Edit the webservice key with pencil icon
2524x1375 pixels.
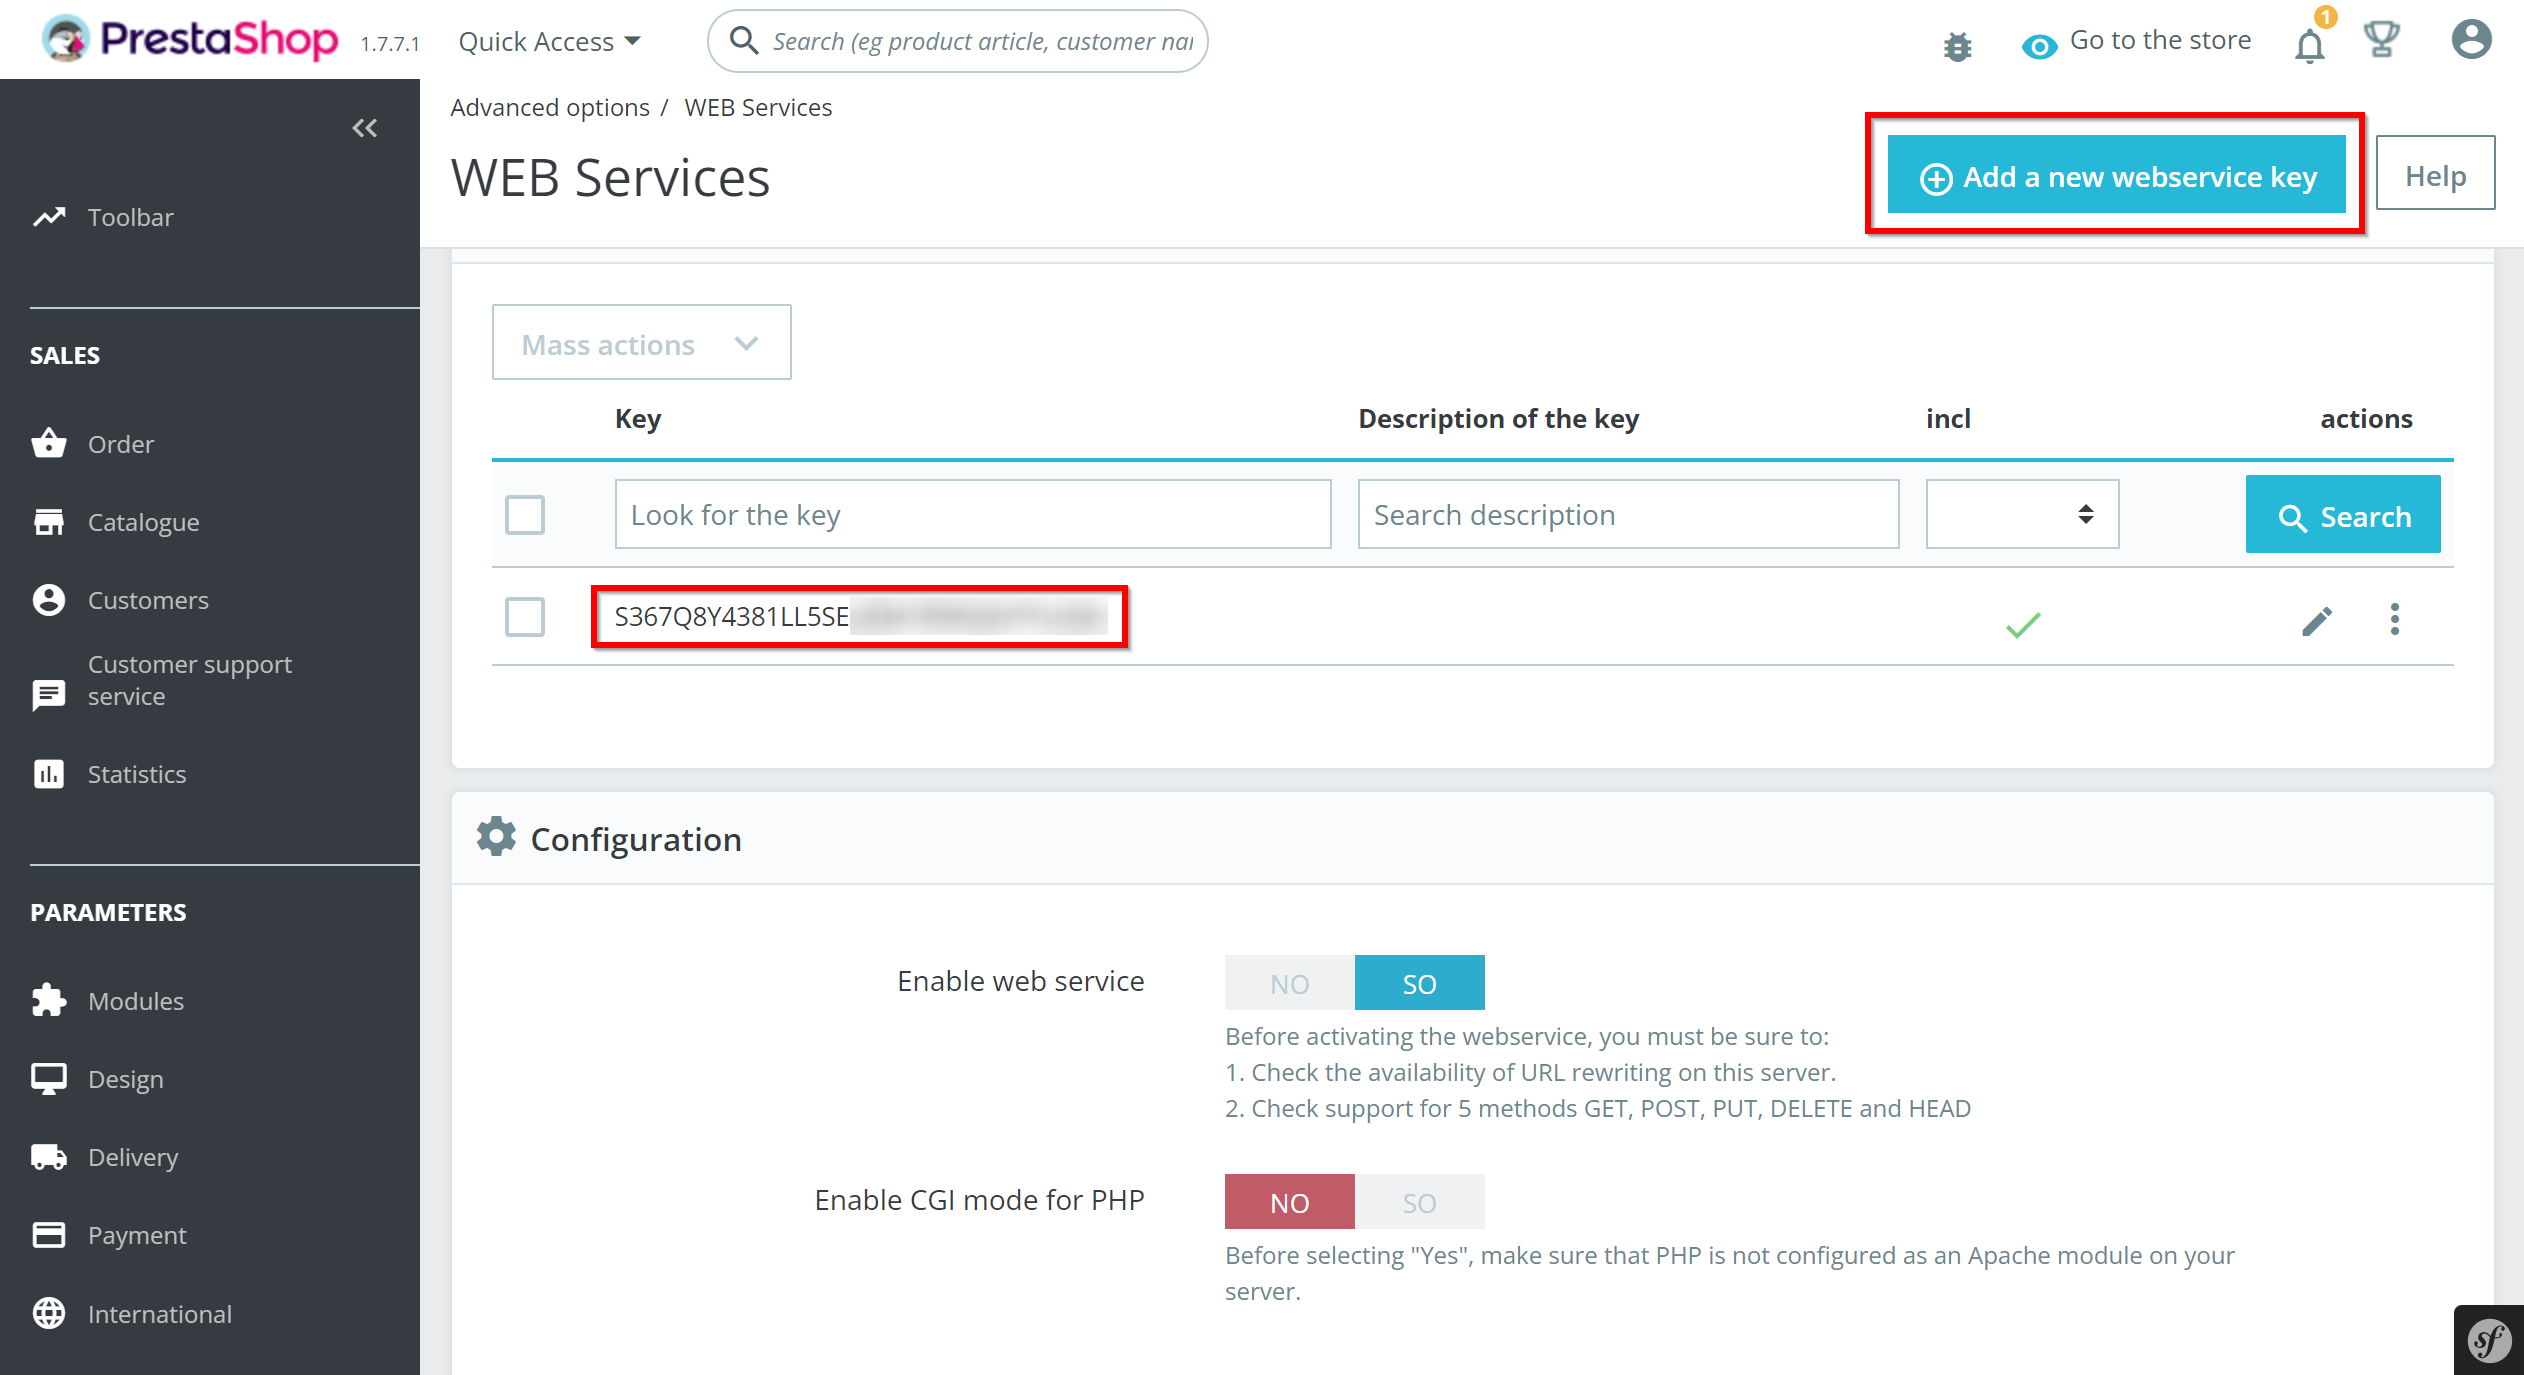(2317, 621)
